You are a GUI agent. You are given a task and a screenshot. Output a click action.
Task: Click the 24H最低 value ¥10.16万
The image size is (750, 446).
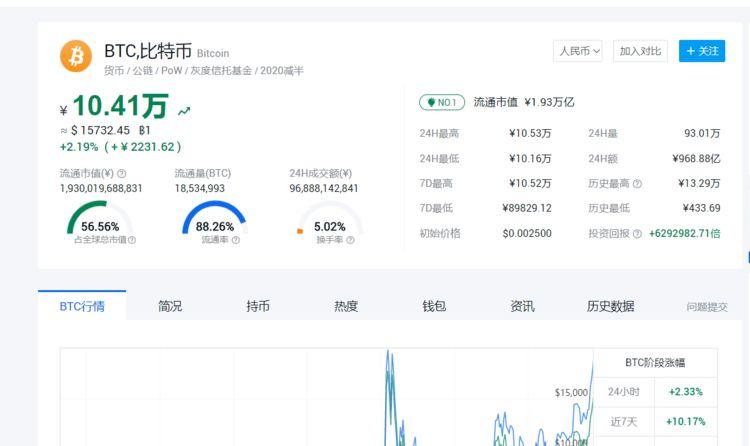[x=530, y=158]
